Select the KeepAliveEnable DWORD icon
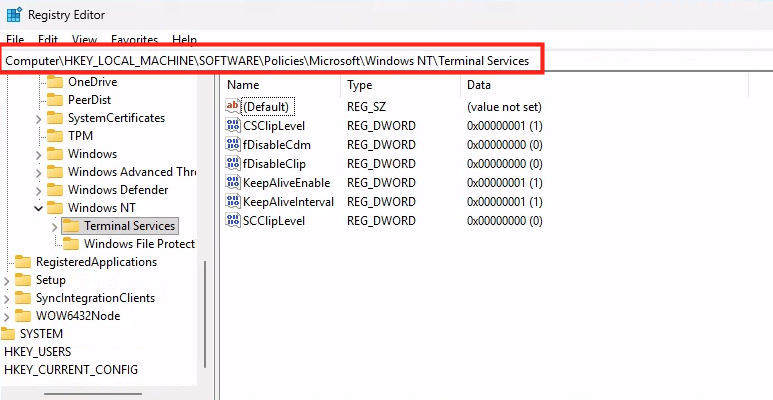This screenshot has width=773, height=400. [x=233, y=183]
